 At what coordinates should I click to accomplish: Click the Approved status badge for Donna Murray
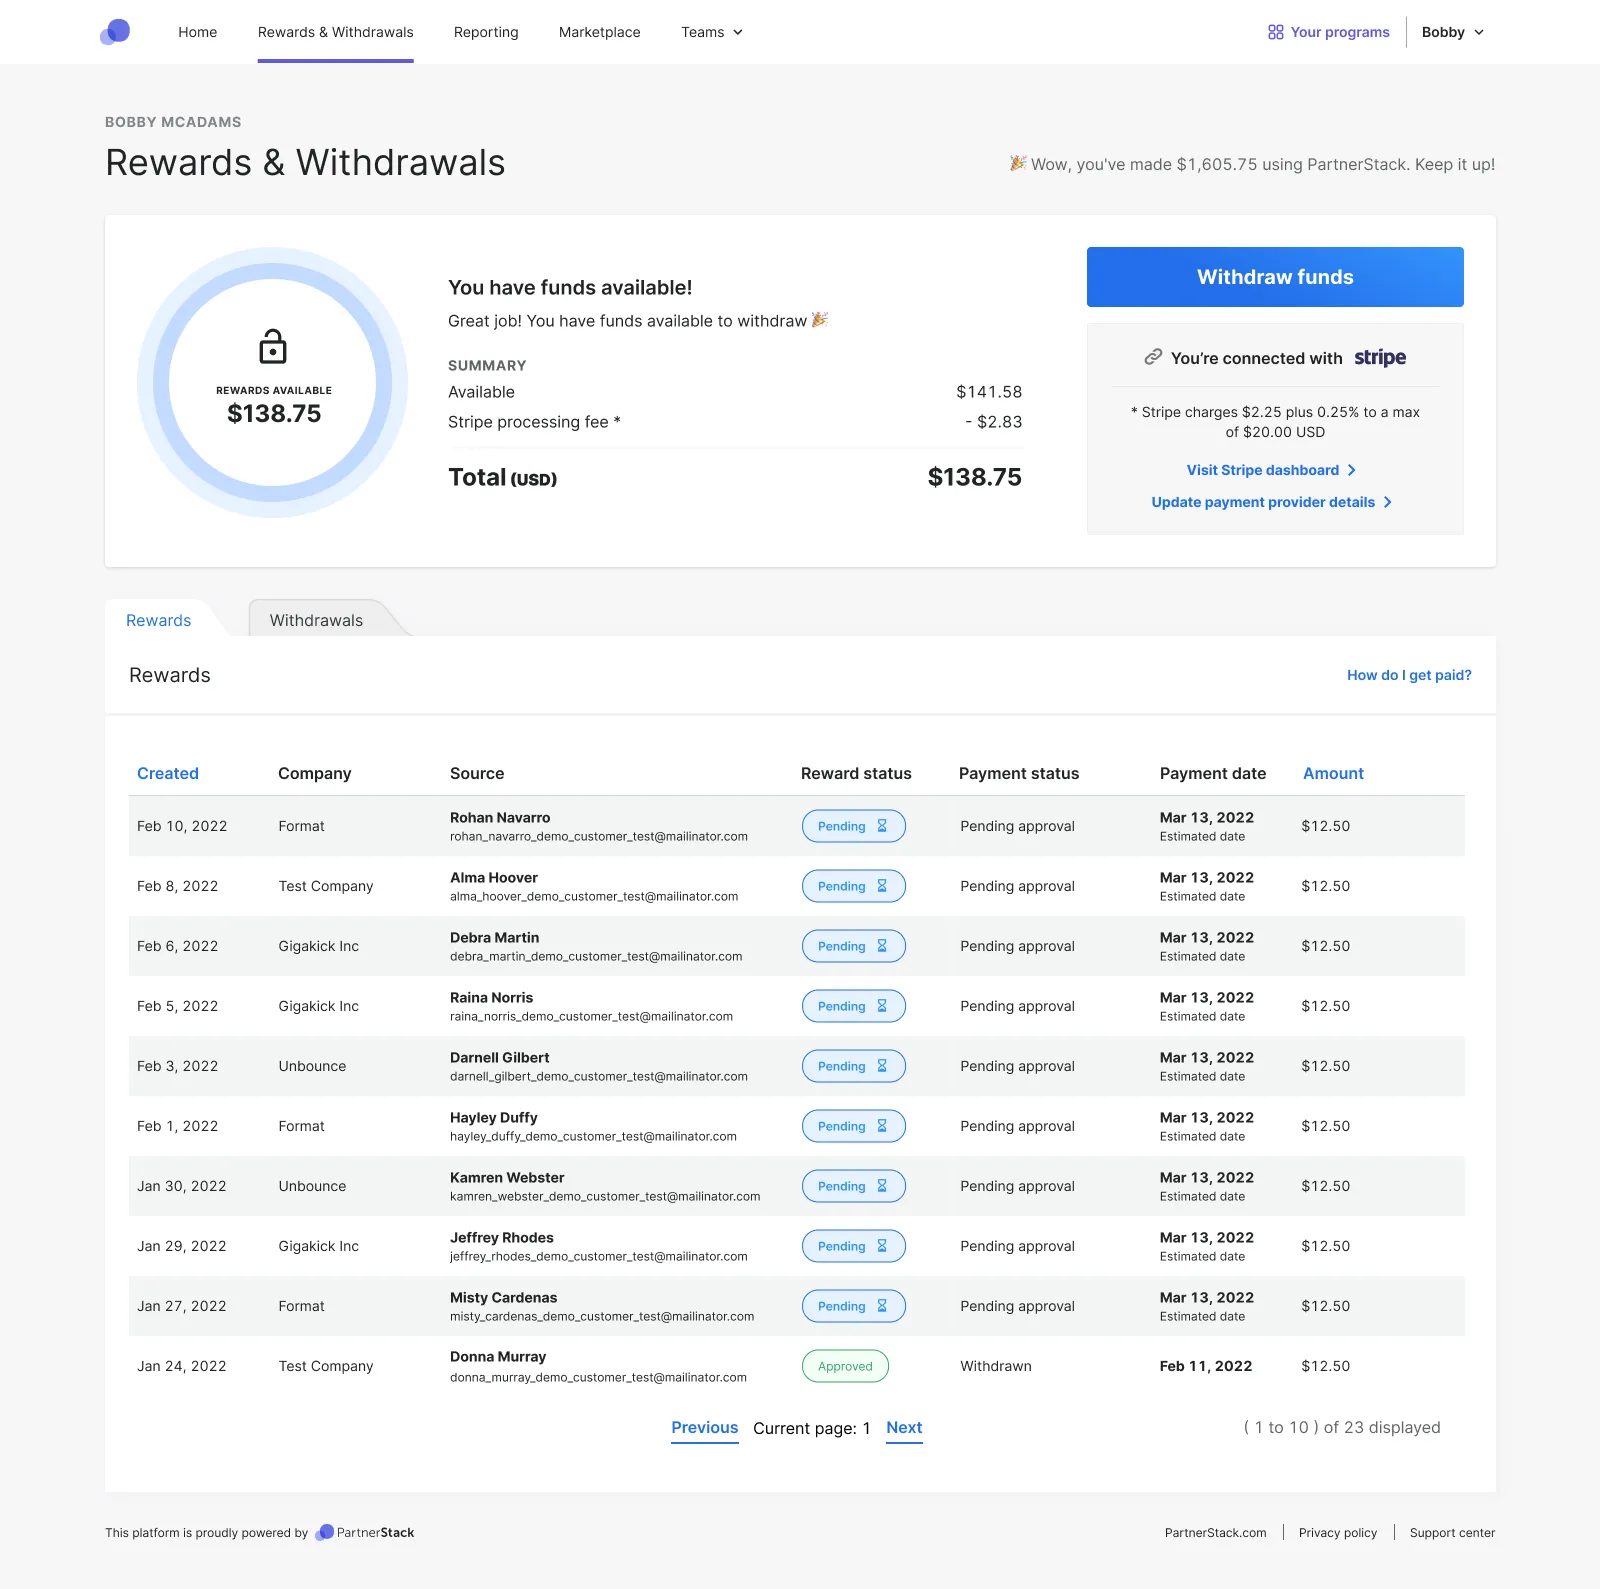pyautogui.click(x=845, y=1366)
